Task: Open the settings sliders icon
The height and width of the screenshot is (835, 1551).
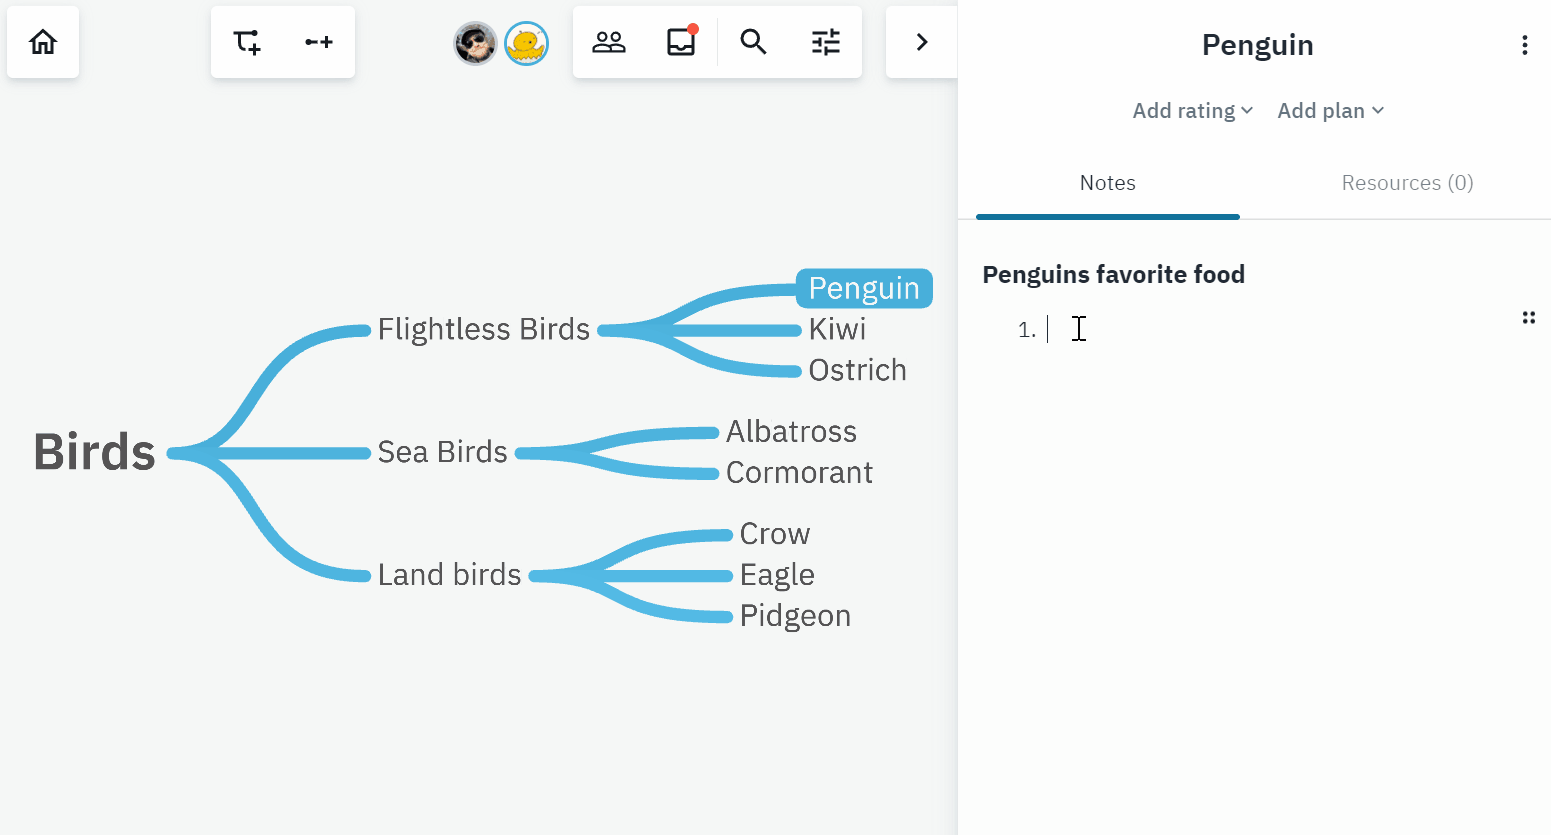Action: click(826, 42)
